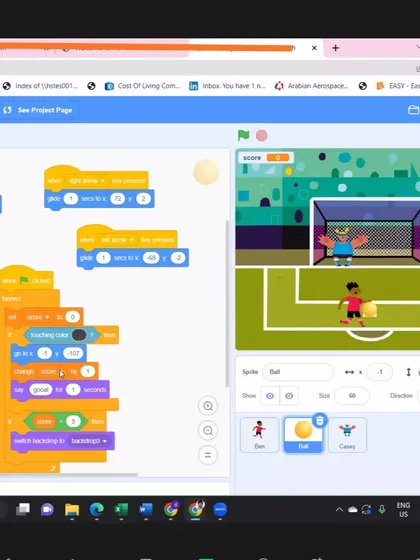Viewport: 420px width, 560px height.
Task: Edit glide x value -68
Action: 151,258
